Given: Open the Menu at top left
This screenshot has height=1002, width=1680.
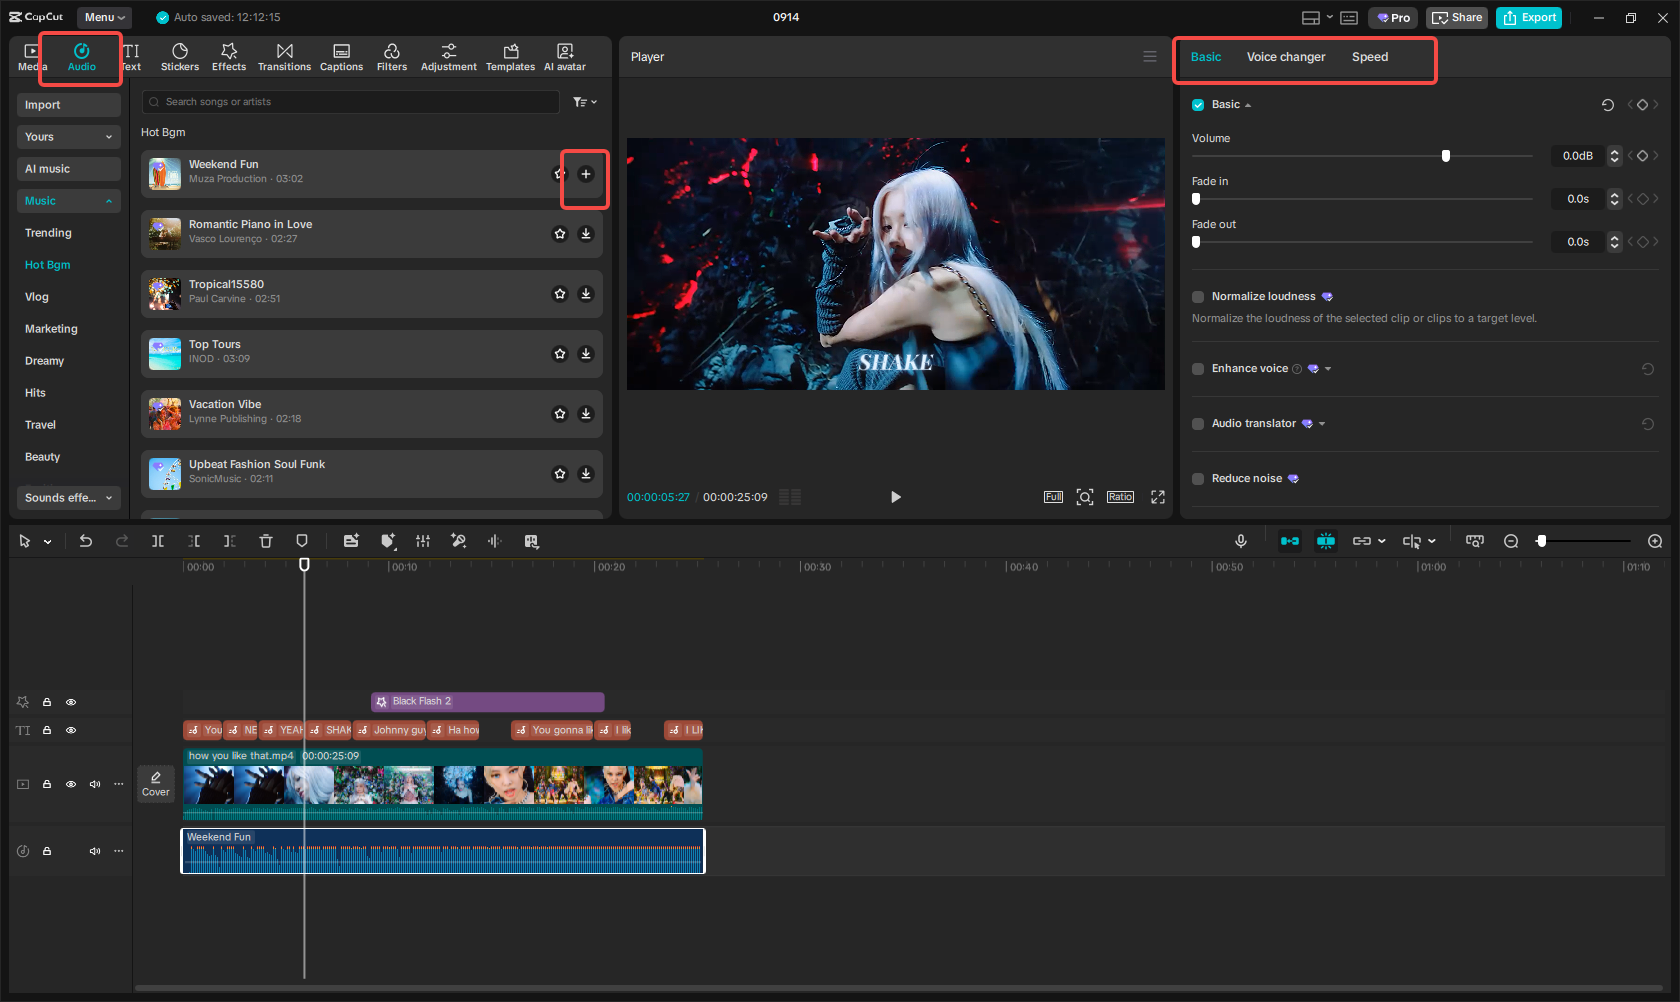Looking at the screenshot, I should (104, 17).
